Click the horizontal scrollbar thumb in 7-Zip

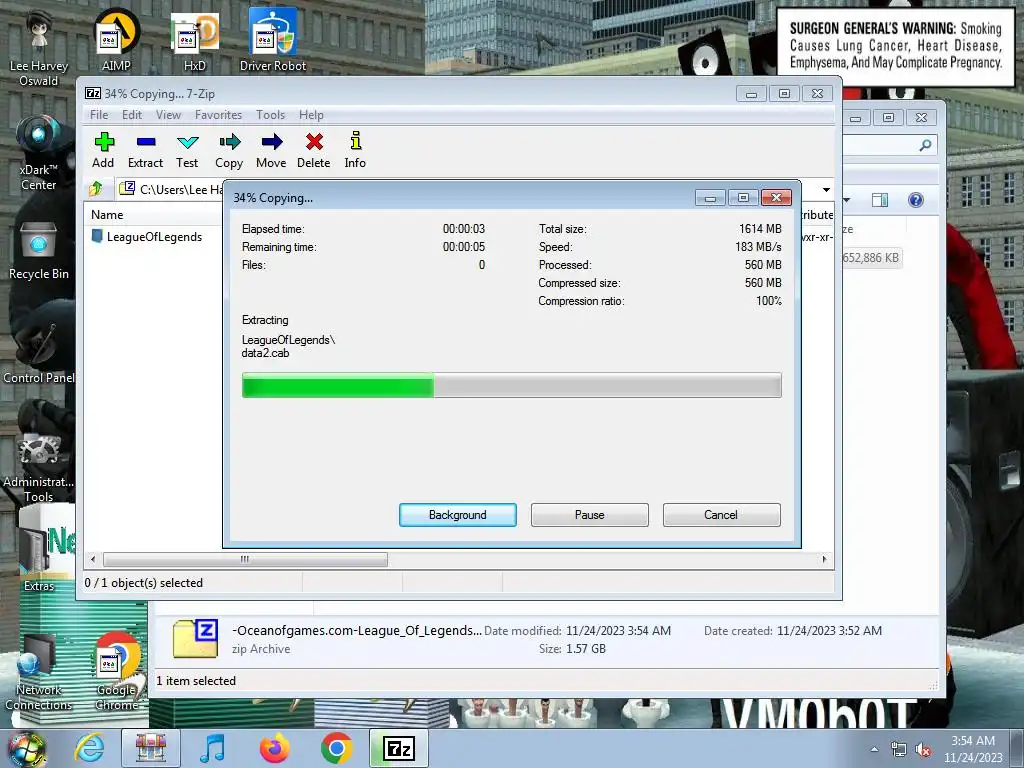245,560
